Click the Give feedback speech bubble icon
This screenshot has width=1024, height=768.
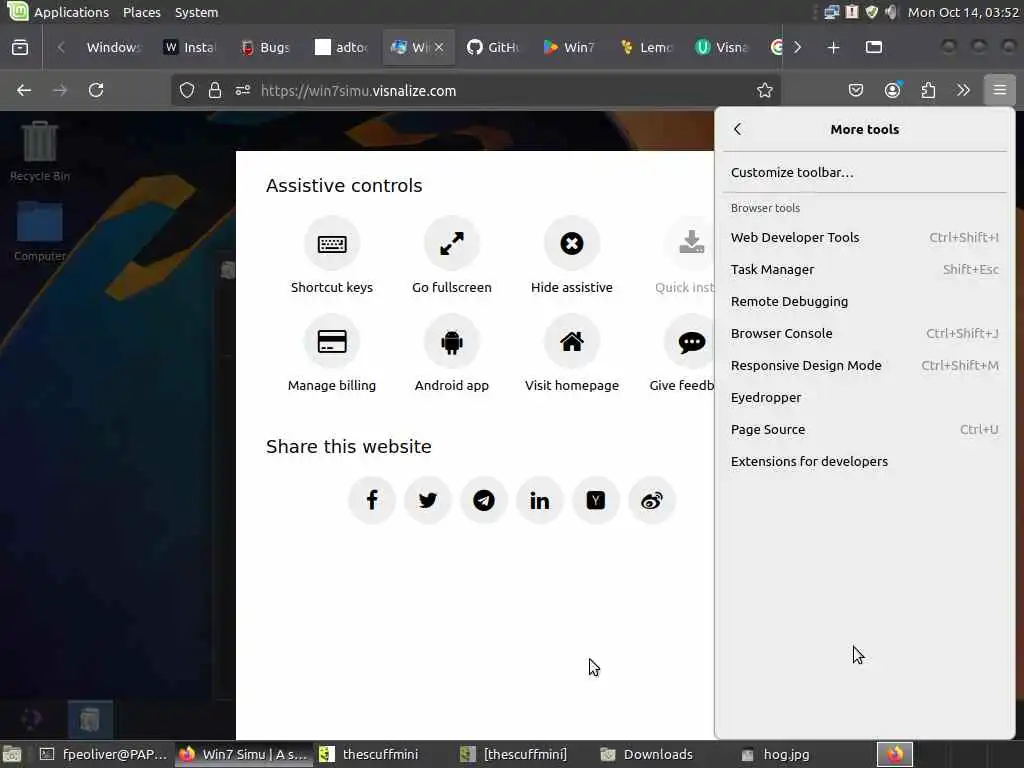pyautogui.click(x=691, y=342)
